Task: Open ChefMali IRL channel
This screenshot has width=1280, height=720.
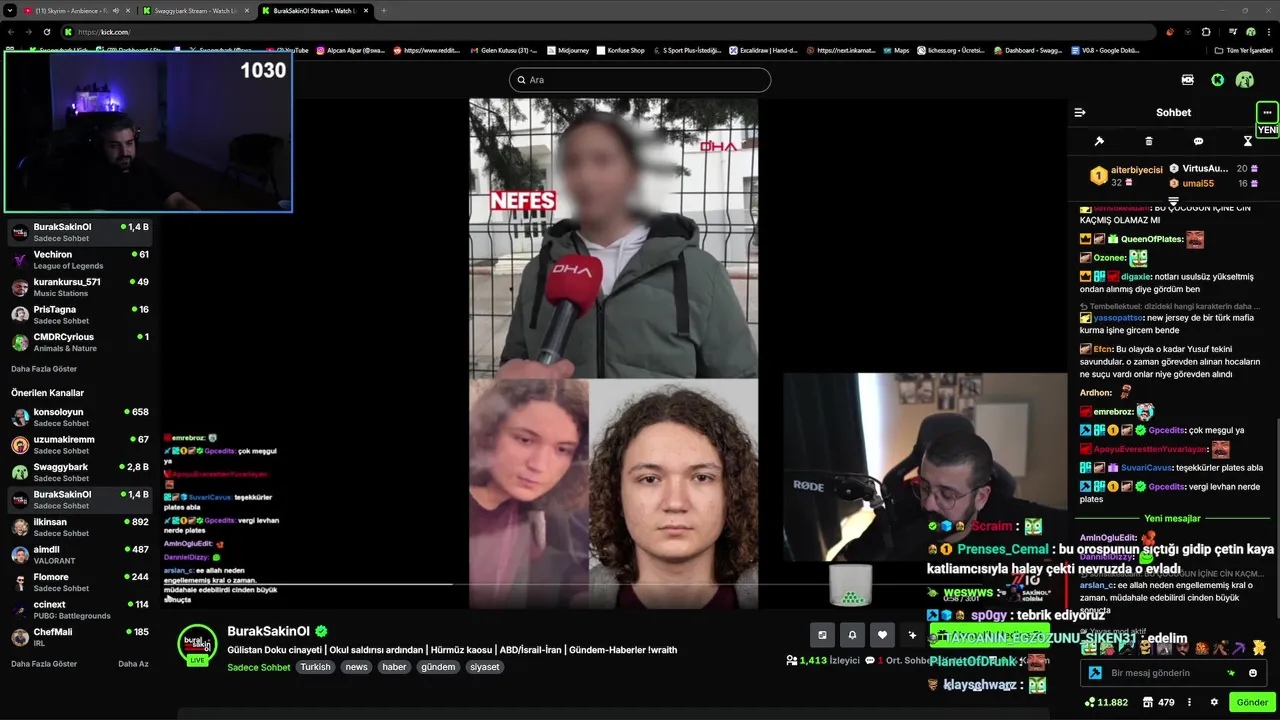Action: coord(80,637)
